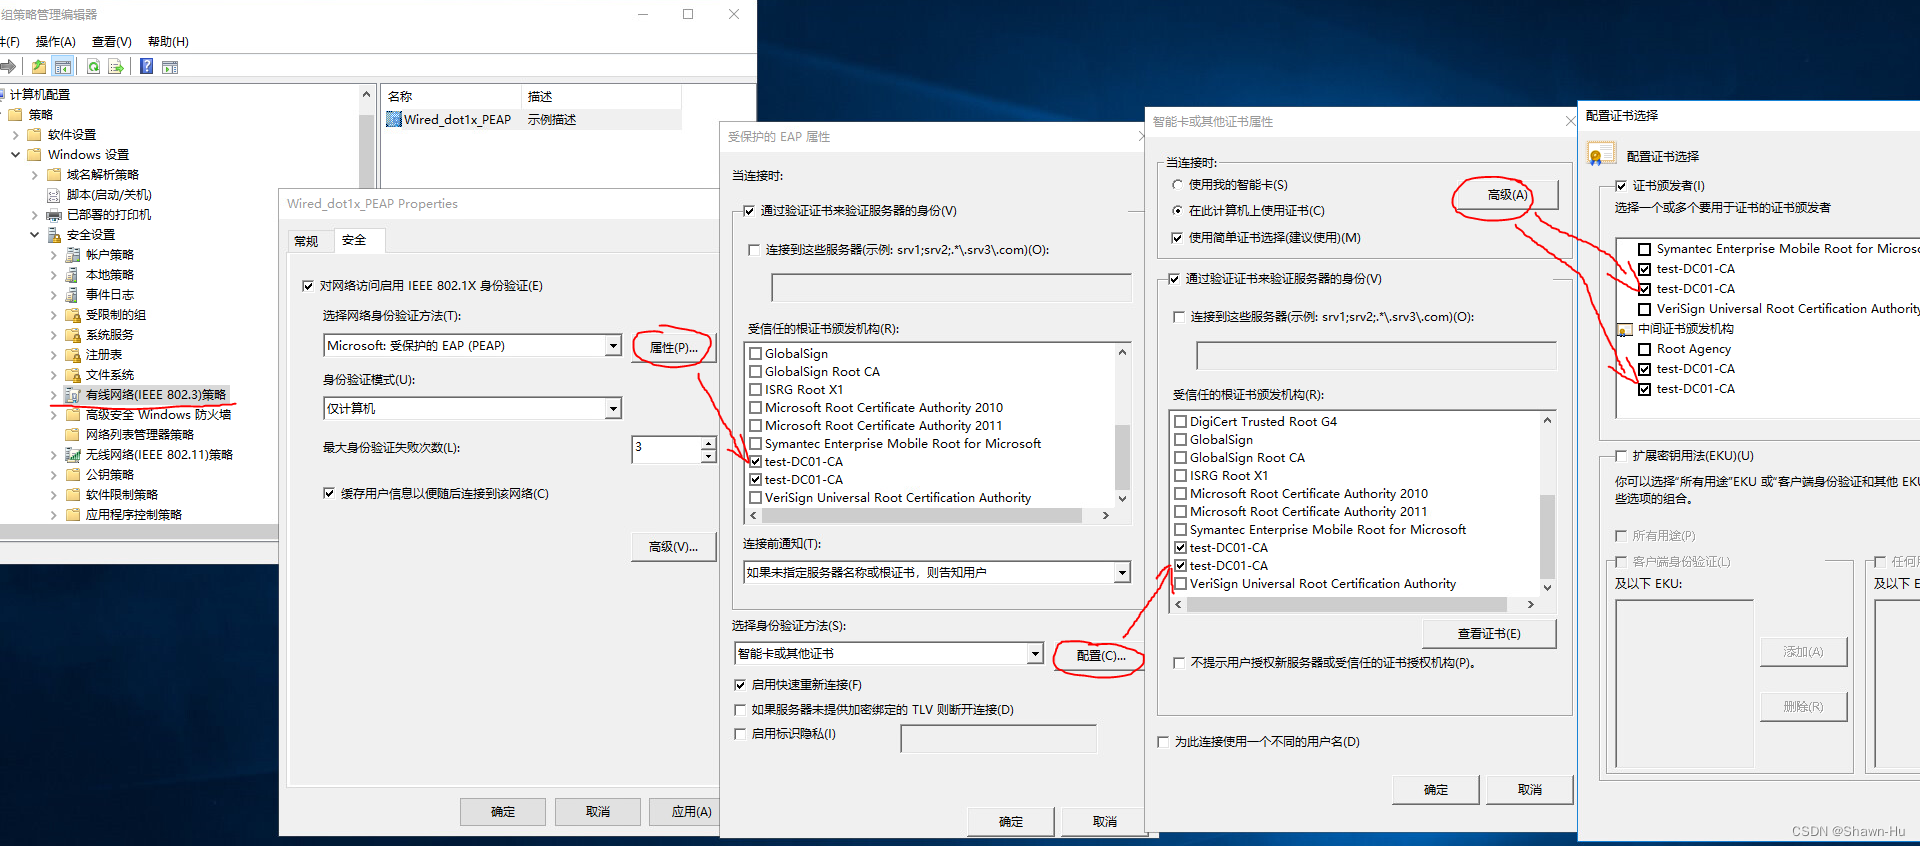Click the export list toolbar icon
1920x846 pixels.
(x=116, y=67)
